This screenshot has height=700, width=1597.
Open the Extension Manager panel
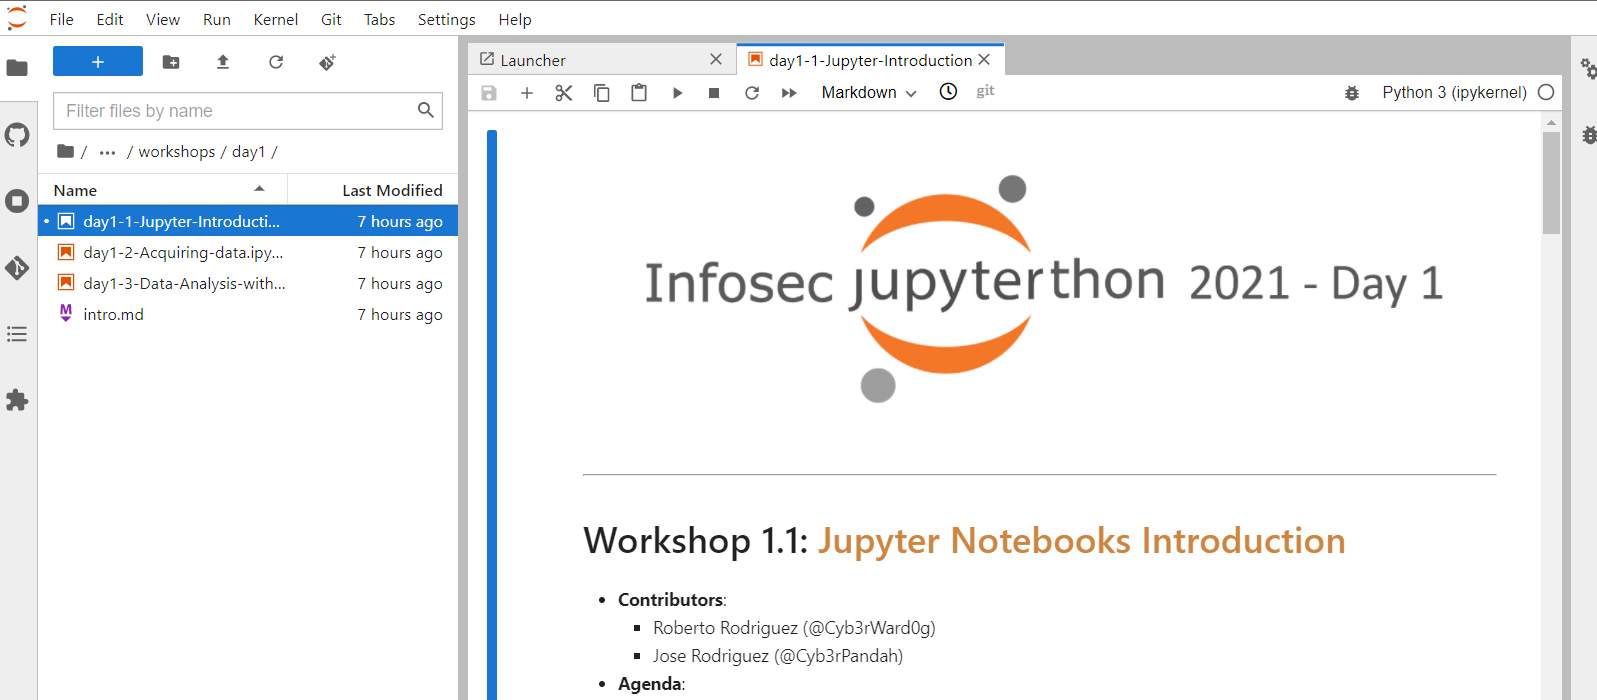click(x=17, y=400)
